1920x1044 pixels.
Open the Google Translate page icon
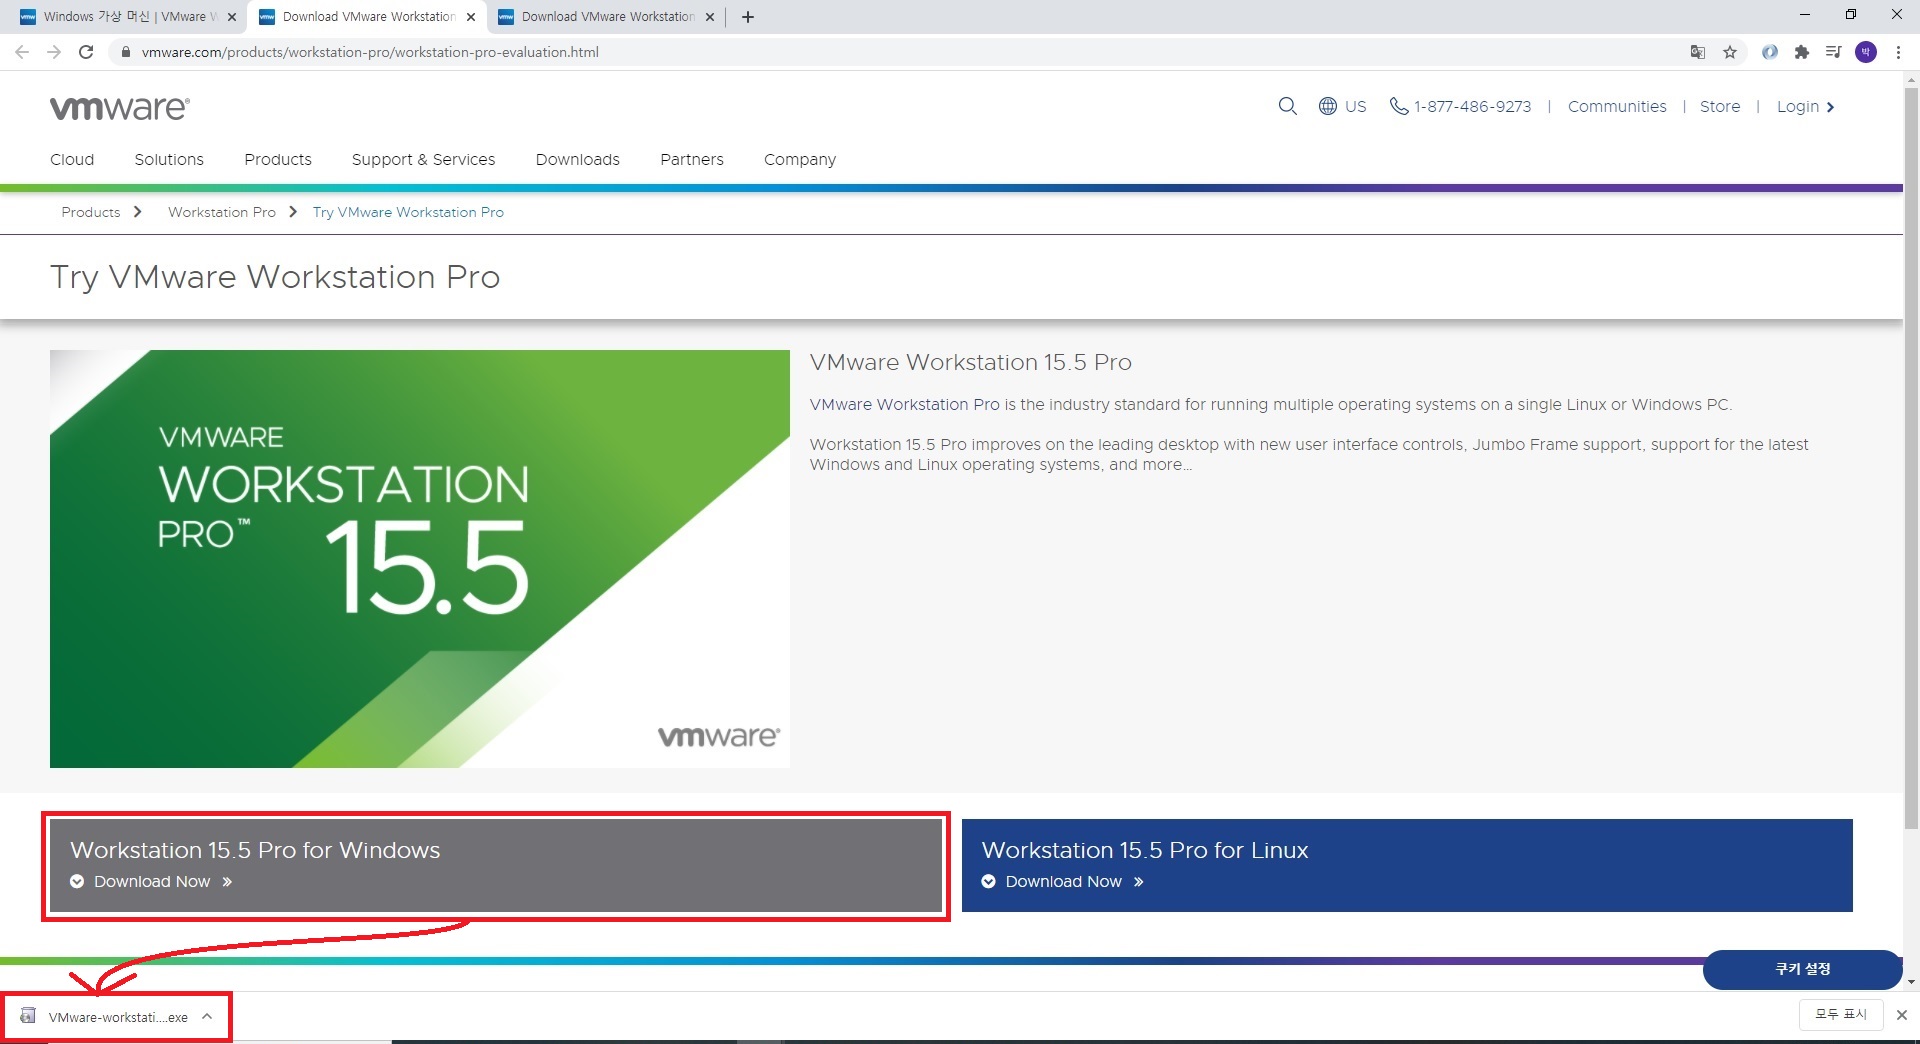click(x=1697, y=52)
